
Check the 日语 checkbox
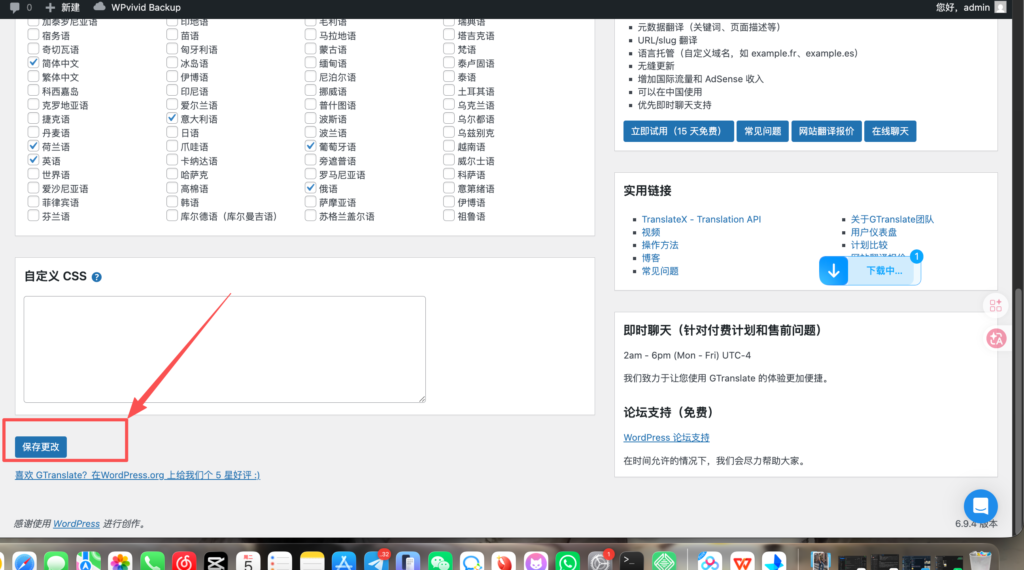click(x=172, y=133)
